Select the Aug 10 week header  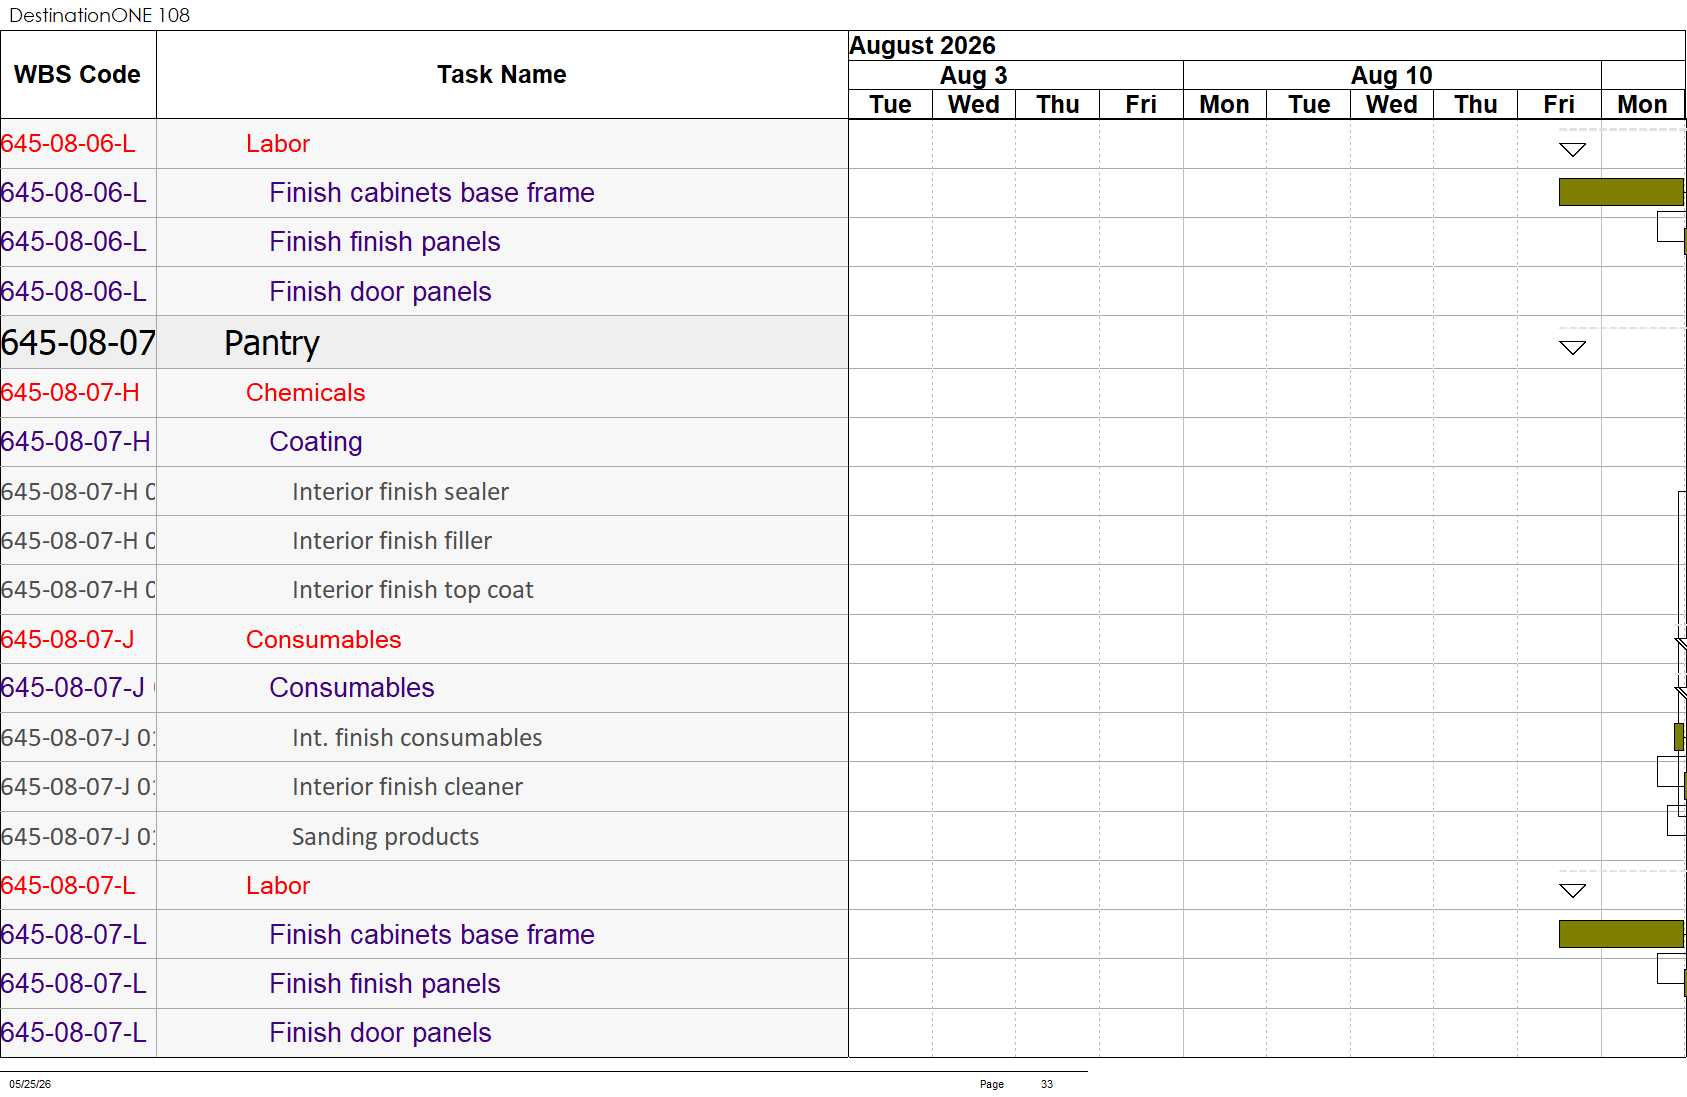pyautogui.click(x=1392, y=75)
